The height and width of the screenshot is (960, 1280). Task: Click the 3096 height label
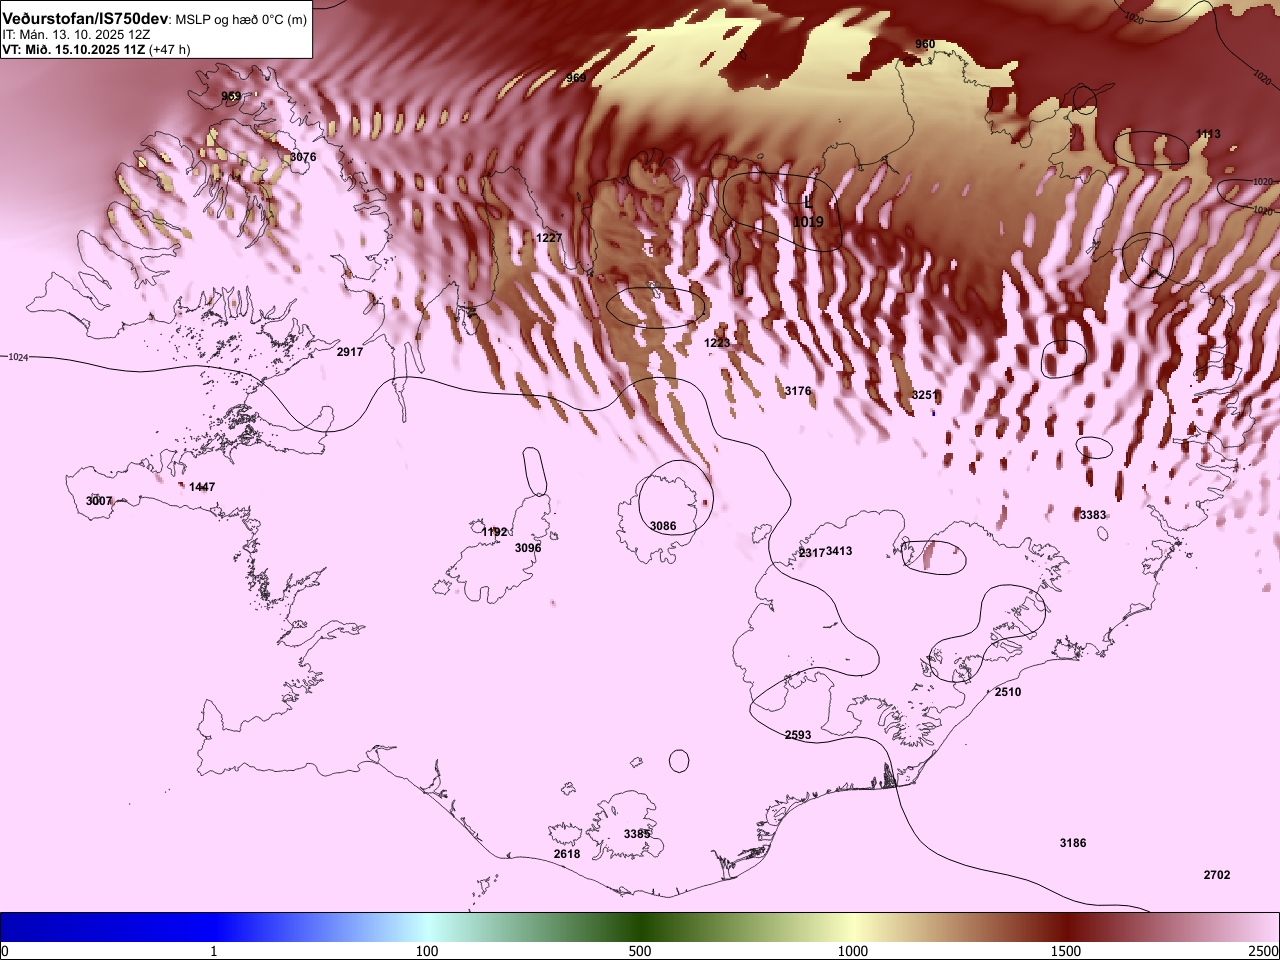[528, 548]
